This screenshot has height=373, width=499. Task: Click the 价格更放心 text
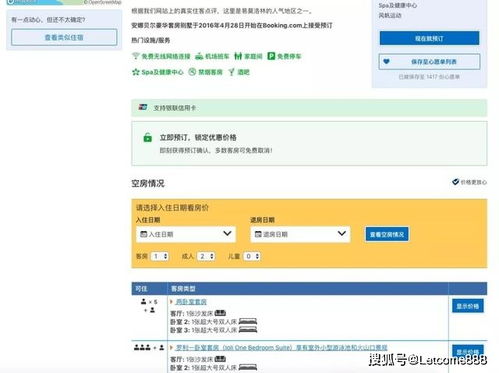tap(474, 182)
